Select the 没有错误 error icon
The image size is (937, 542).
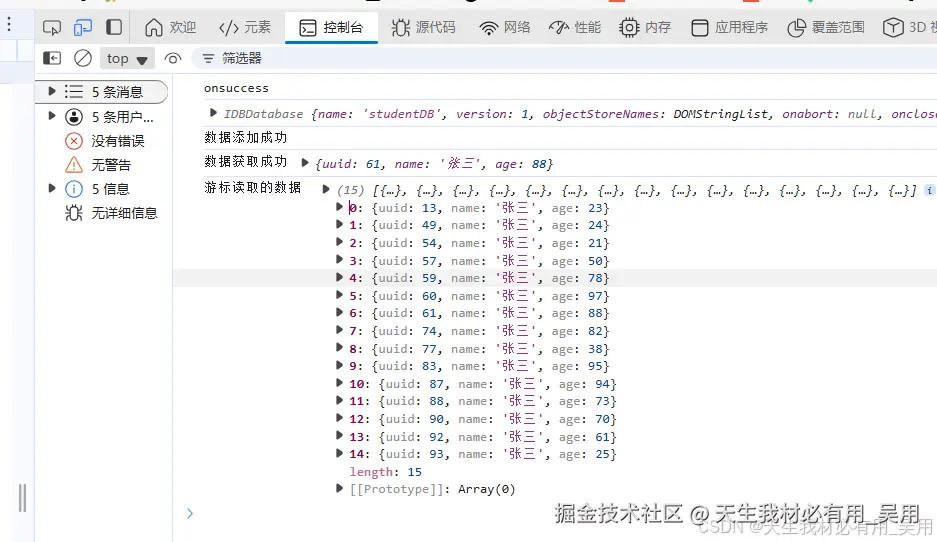pyautogui.click(x=74, y=141)
